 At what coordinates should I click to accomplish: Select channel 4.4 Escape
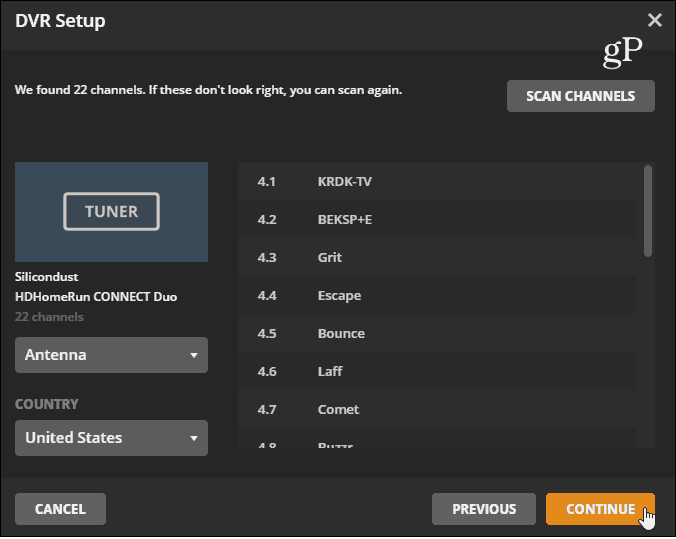tap(437, 295)
